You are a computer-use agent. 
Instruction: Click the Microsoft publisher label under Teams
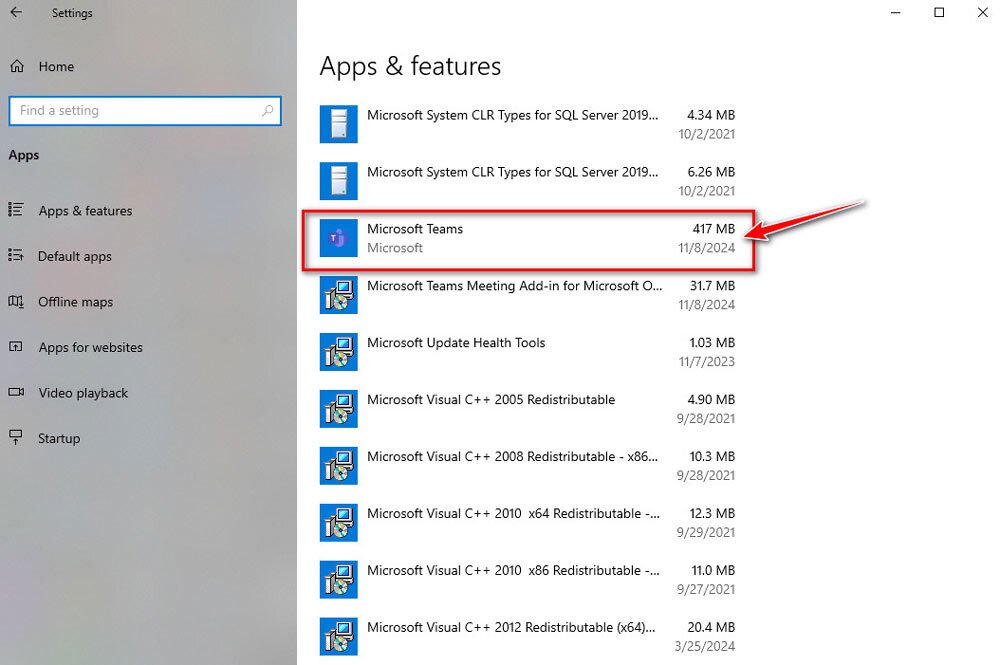395,248
